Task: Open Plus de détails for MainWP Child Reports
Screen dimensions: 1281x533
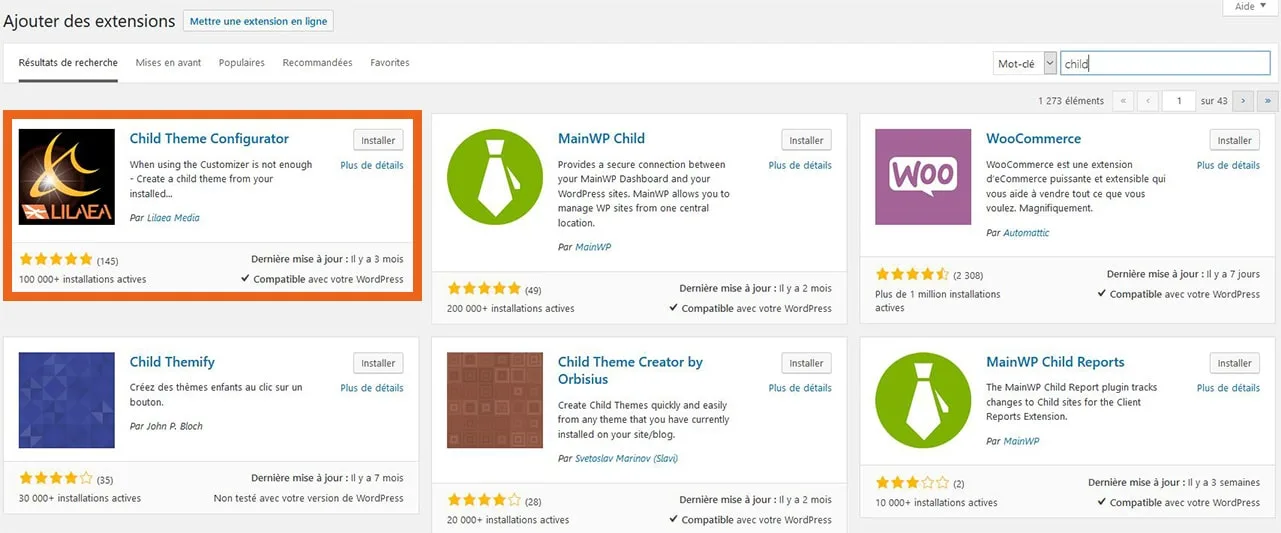Action: [x=1228, y=388]
